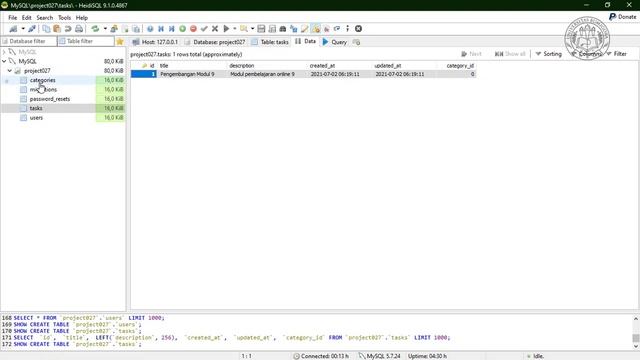Switch to the Data tab
Viewport: 640px width, 360px height.
[x=305, y=42]
